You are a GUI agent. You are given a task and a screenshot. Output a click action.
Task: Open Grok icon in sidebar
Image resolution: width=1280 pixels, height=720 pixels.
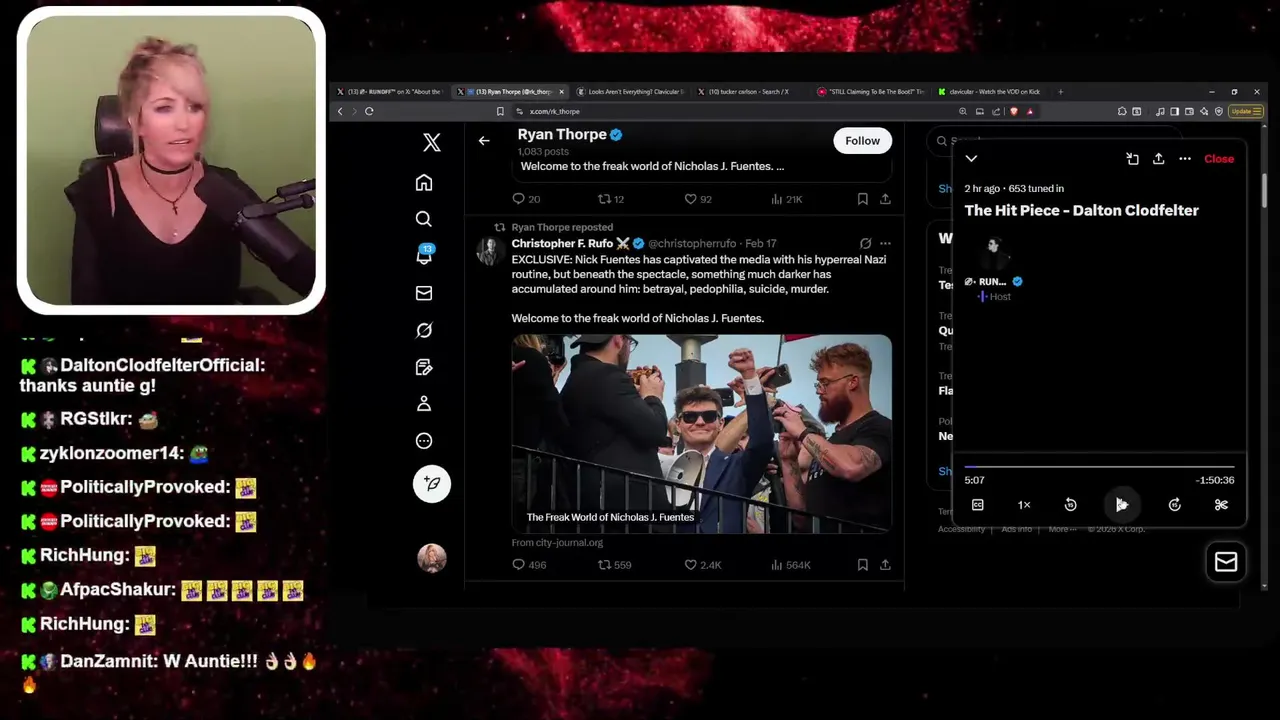(x=424, y=330)
